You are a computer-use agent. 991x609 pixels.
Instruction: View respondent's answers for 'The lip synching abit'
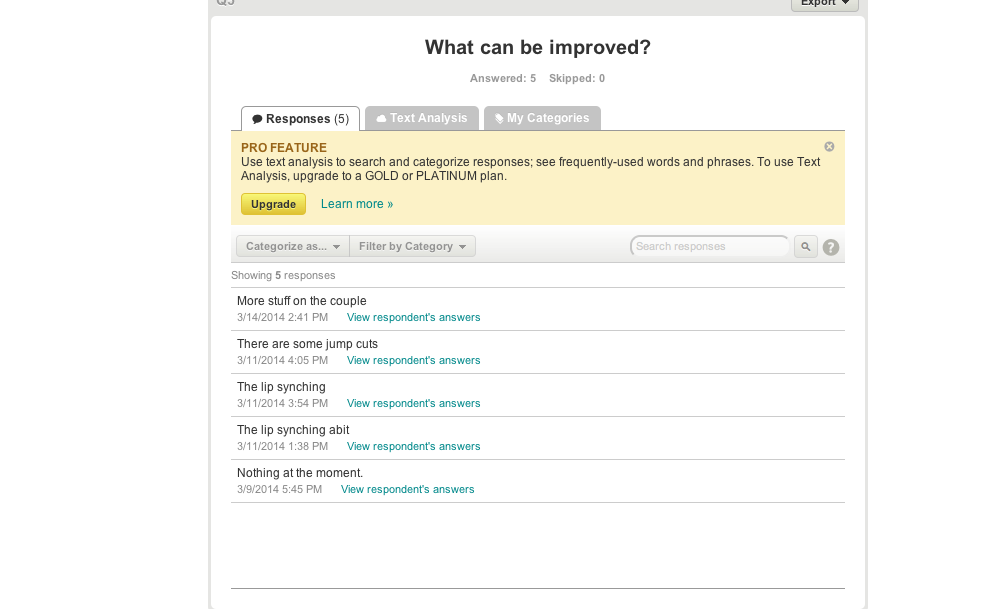coord(413,447)
